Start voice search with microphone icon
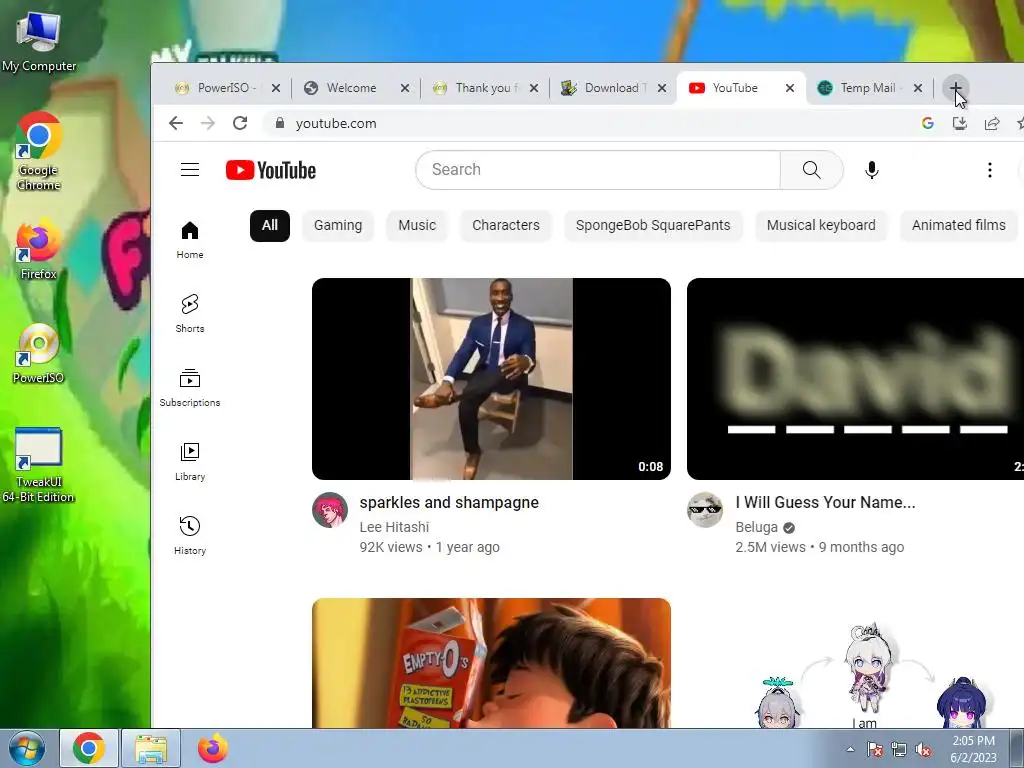1024x768 pixels. click(x=872, y=170)
